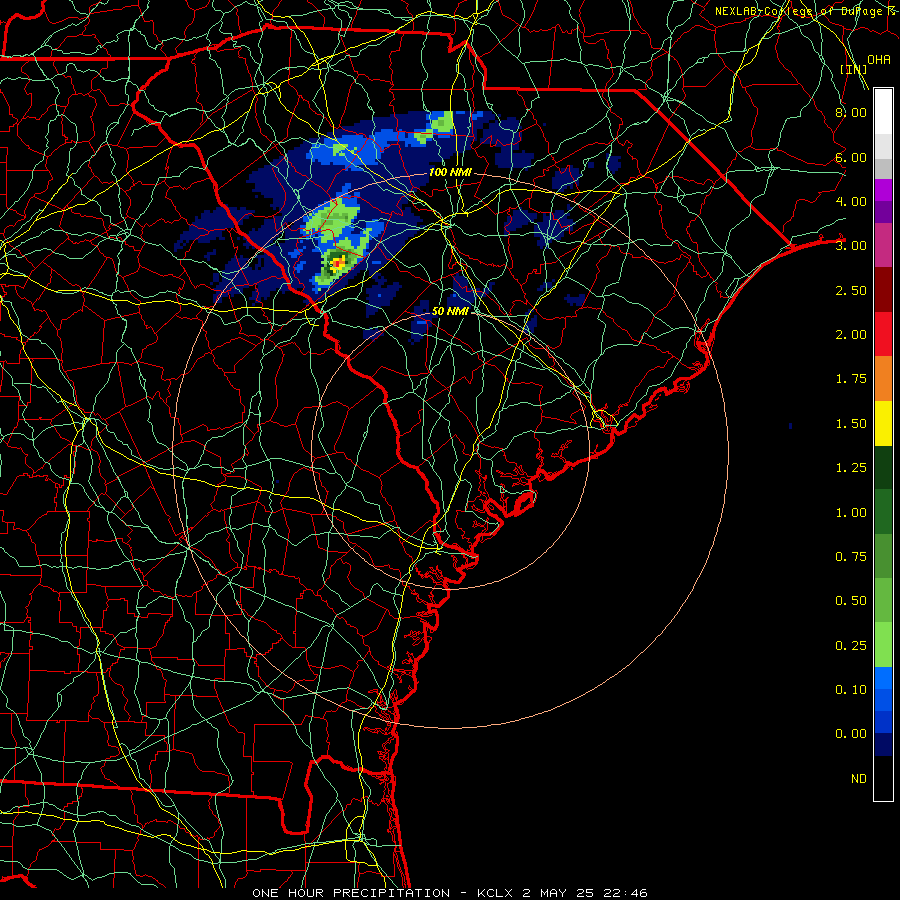This screenshot has width=900, height=900.
Task: Click the 0.00 legend value
Action: (x=851, y=734)
